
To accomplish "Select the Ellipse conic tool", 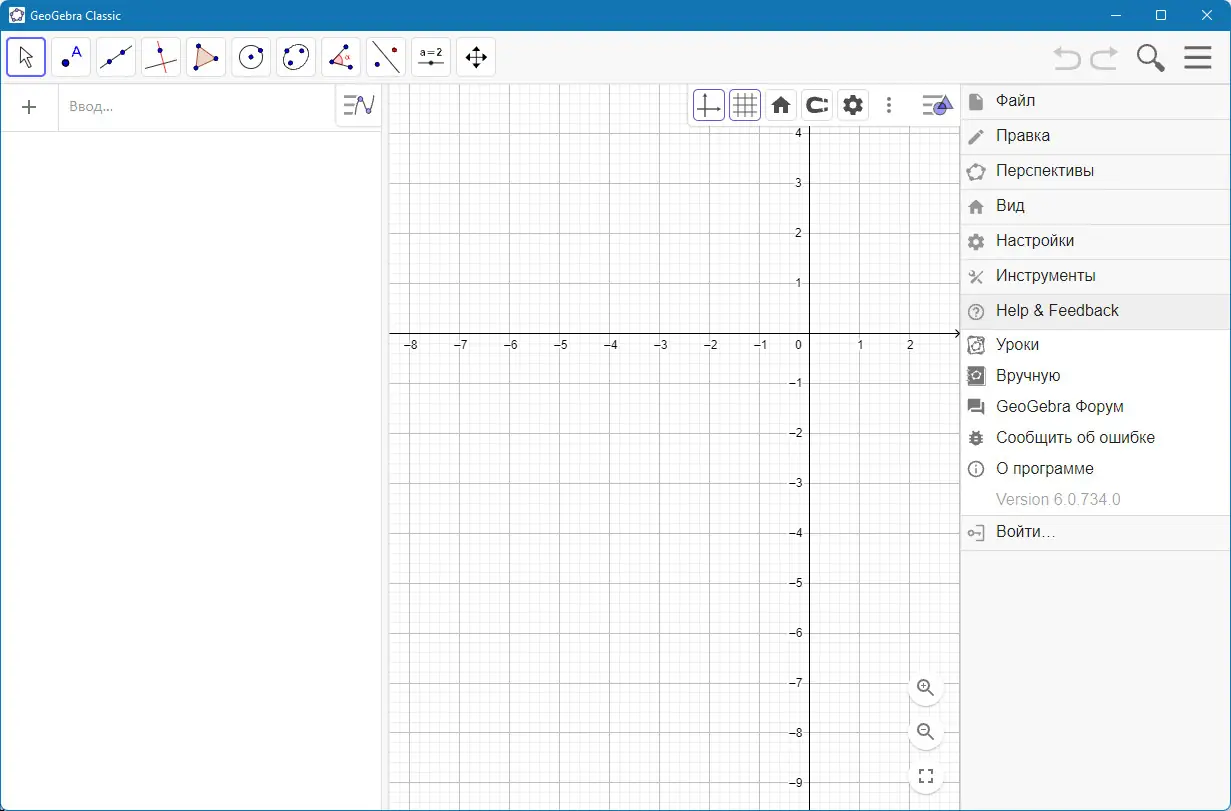I will [x=296, y=57].
